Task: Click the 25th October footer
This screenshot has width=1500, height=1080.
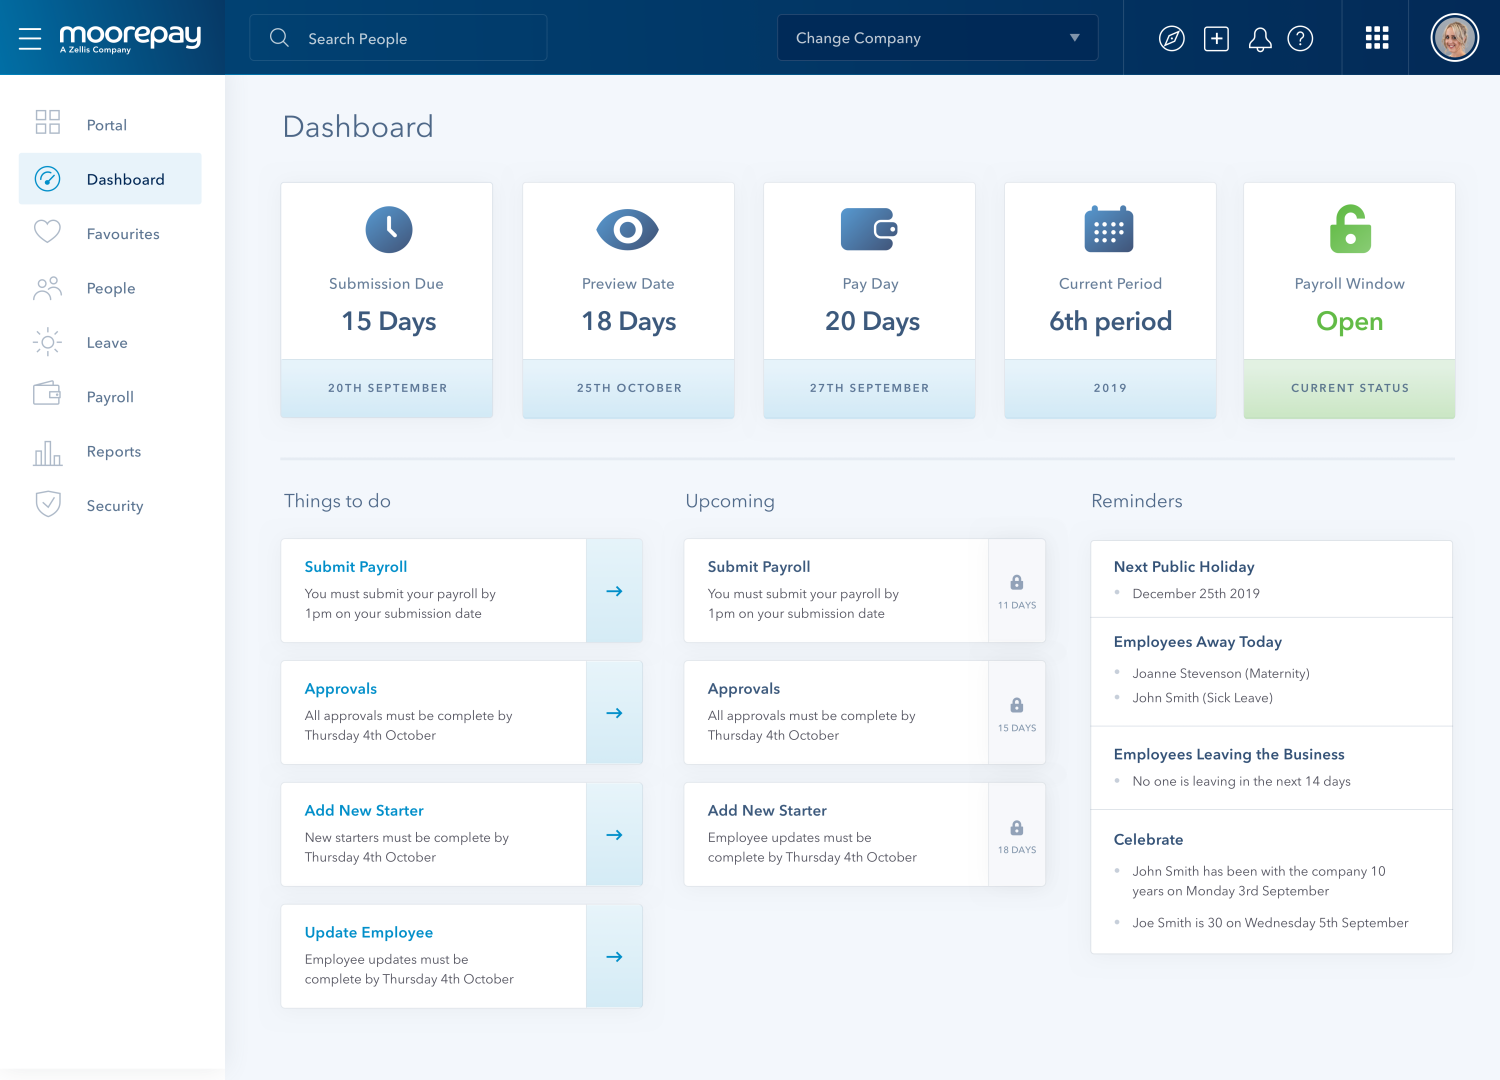Action: pos(629,388)
